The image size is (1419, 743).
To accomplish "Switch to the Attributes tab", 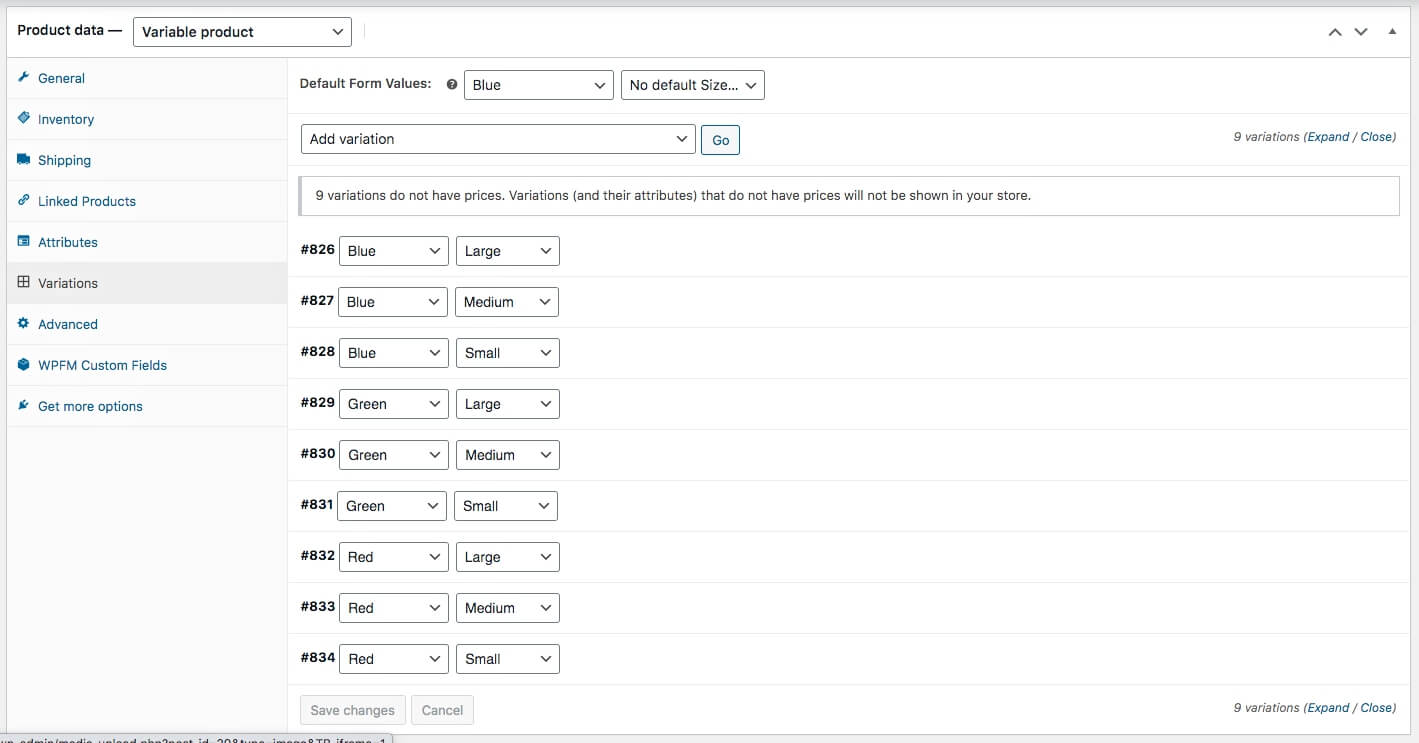I will pyautogui.click(x=147, y=242).
